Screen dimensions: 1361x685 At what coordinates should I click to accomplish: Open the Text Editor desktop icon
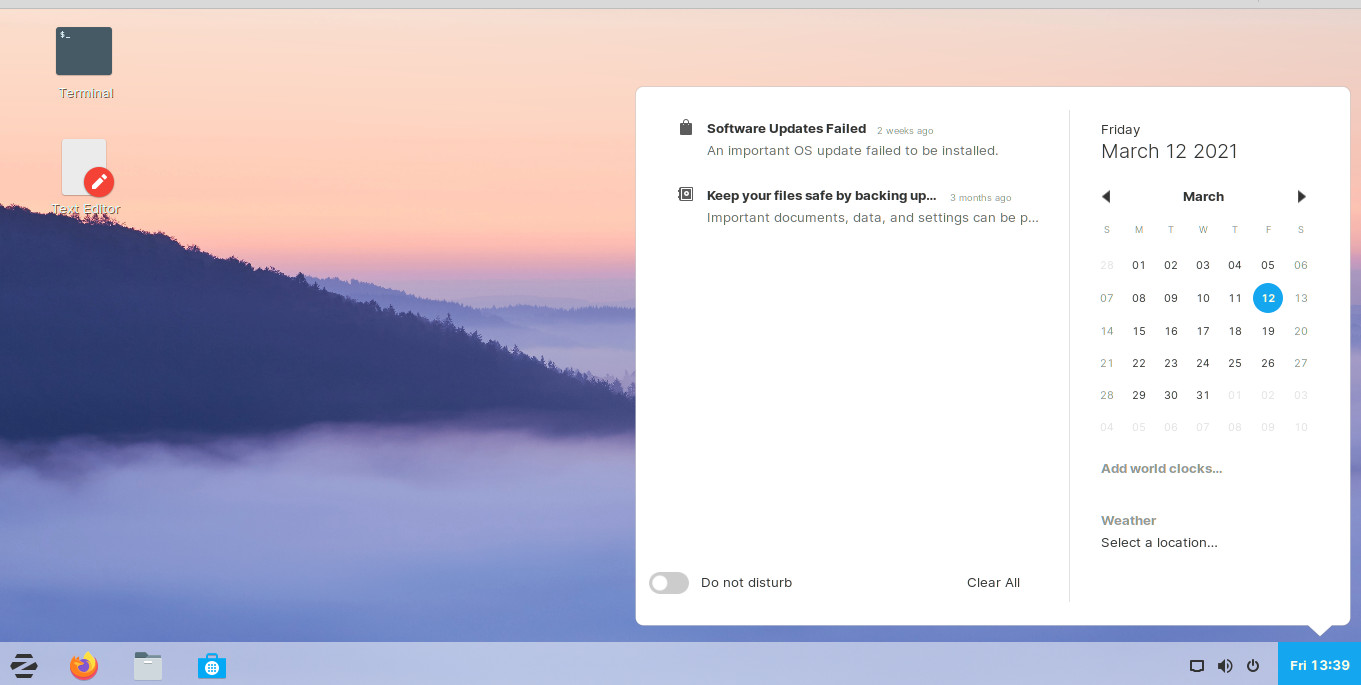[86, 177]
